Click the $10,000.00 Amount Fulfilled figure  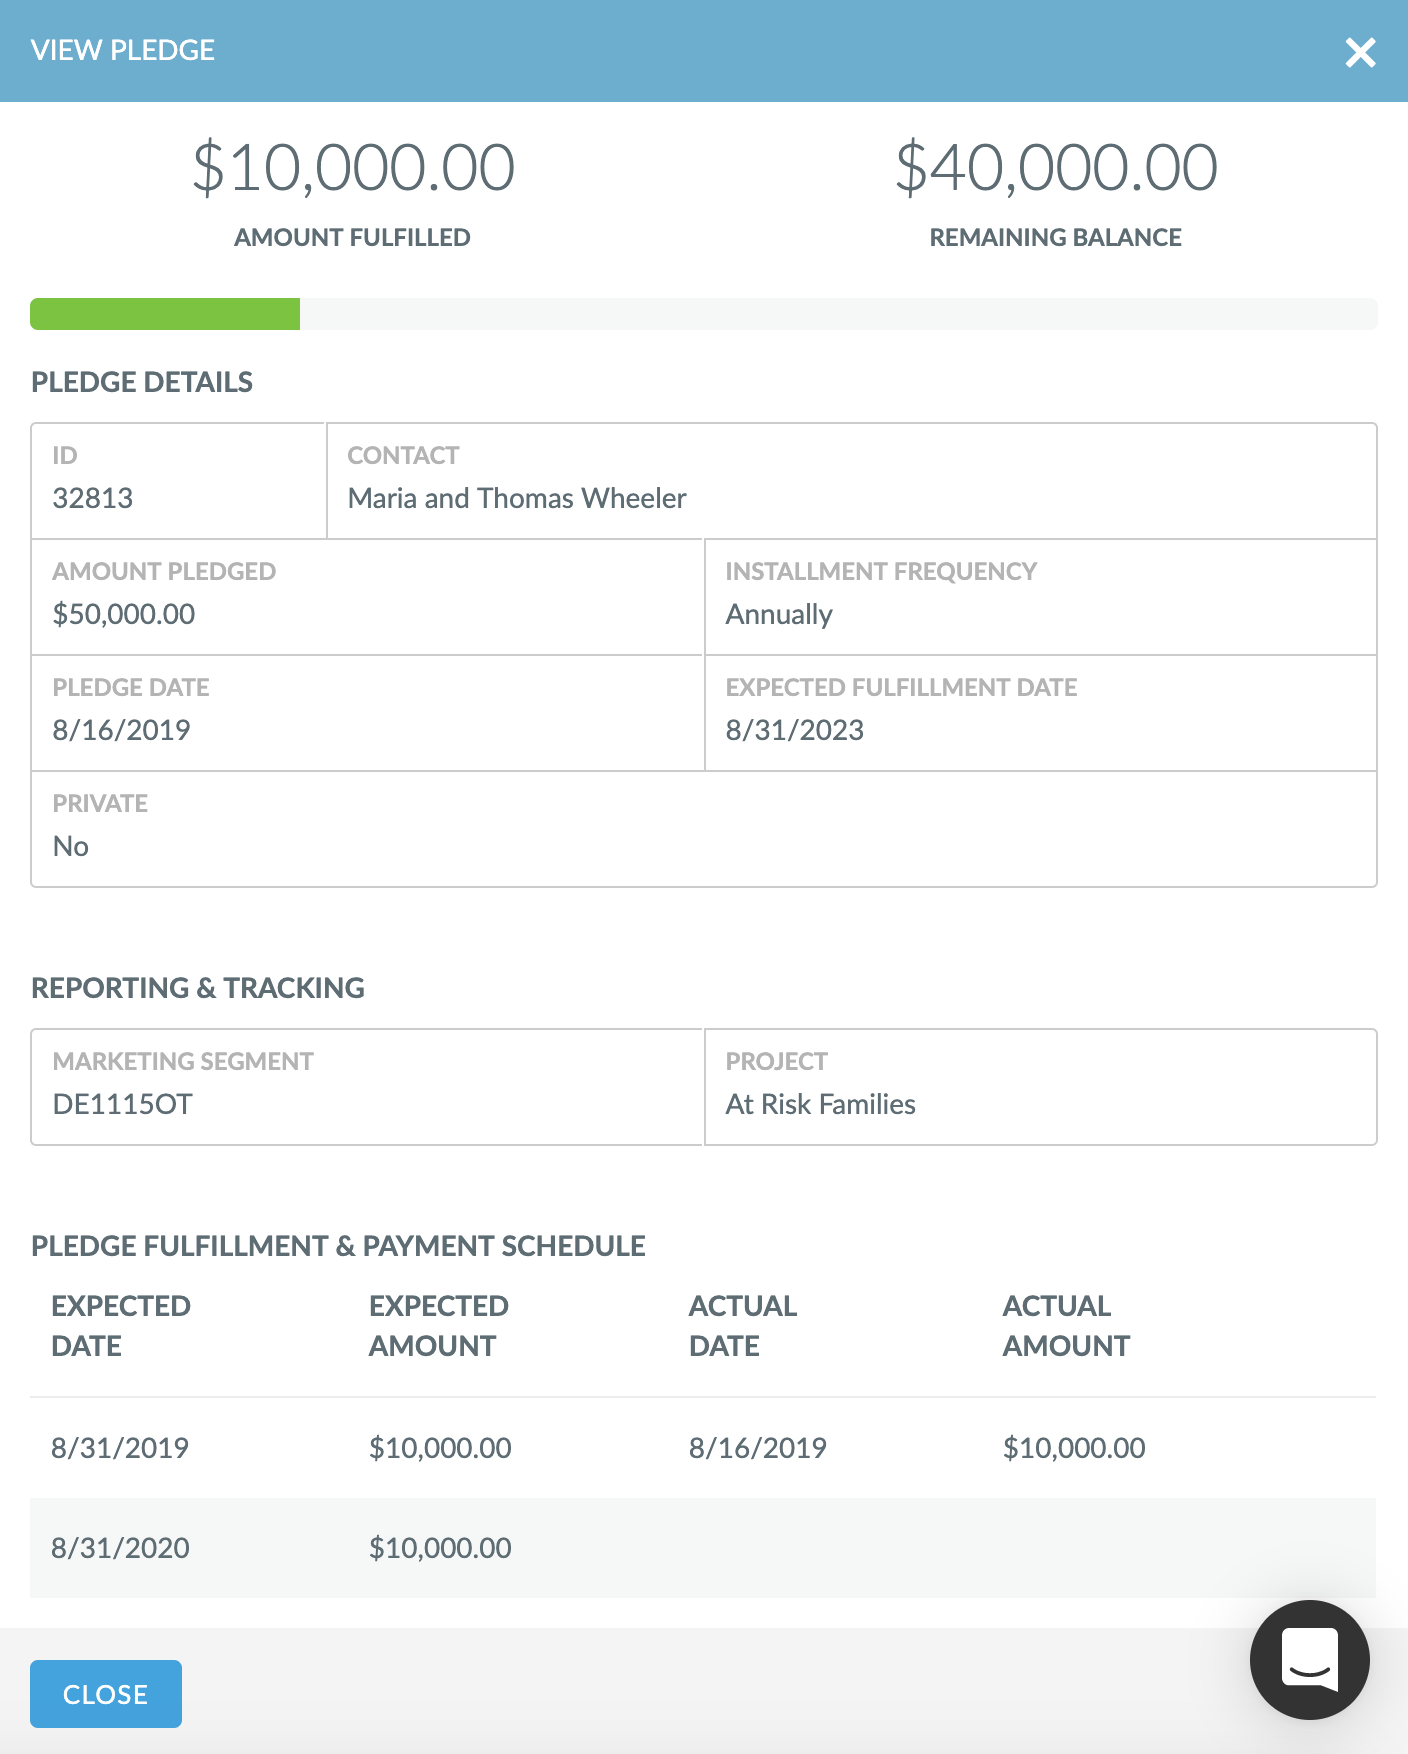[352, 166]
